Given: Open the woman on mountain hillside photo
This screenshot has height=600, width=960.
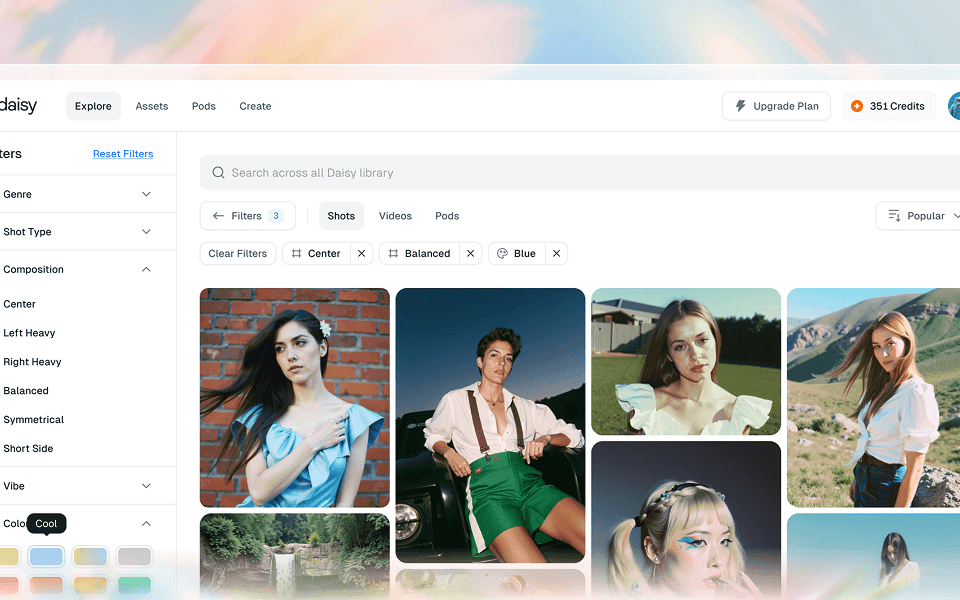Looking at the screenshot, I should click(873, 398).
